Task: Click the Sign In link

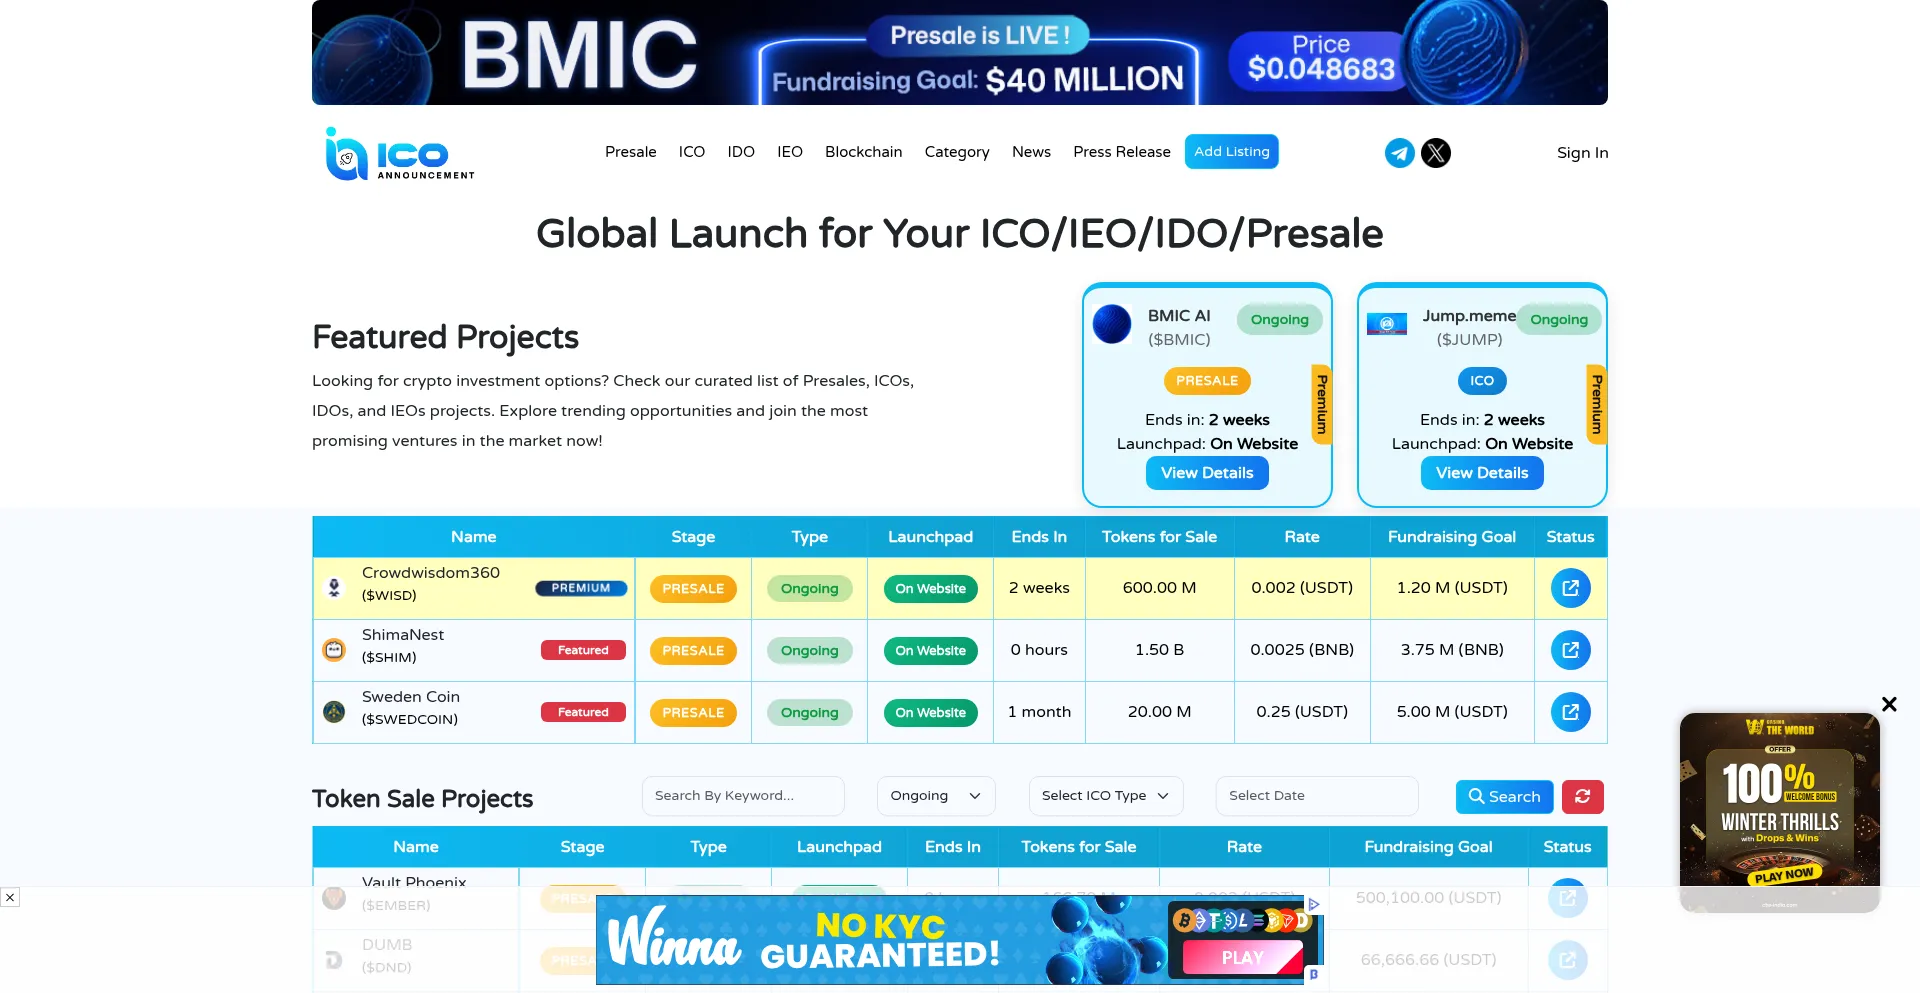Action: 1582,153
